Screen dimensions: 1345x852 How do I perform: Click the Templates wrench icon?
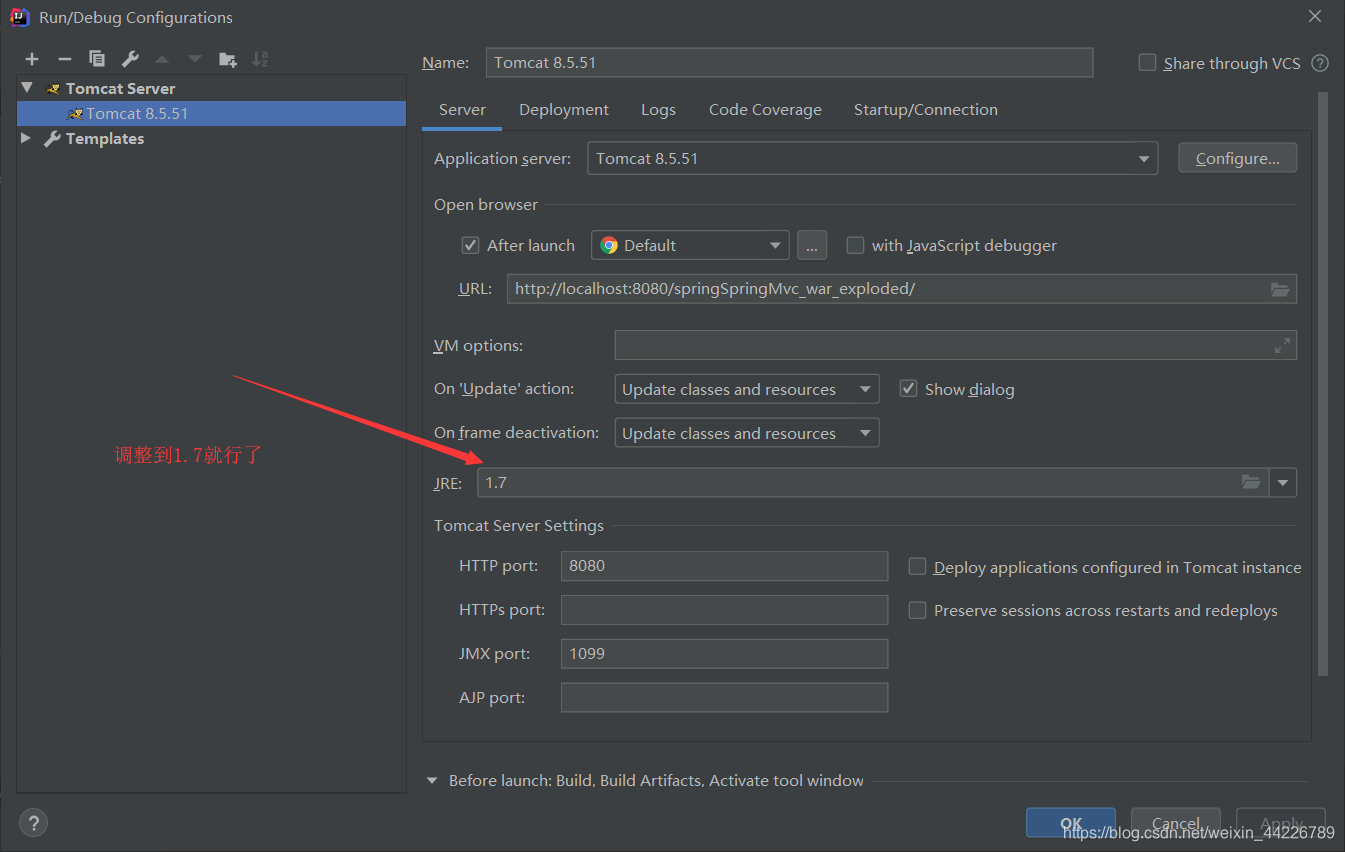coord(53,138)
